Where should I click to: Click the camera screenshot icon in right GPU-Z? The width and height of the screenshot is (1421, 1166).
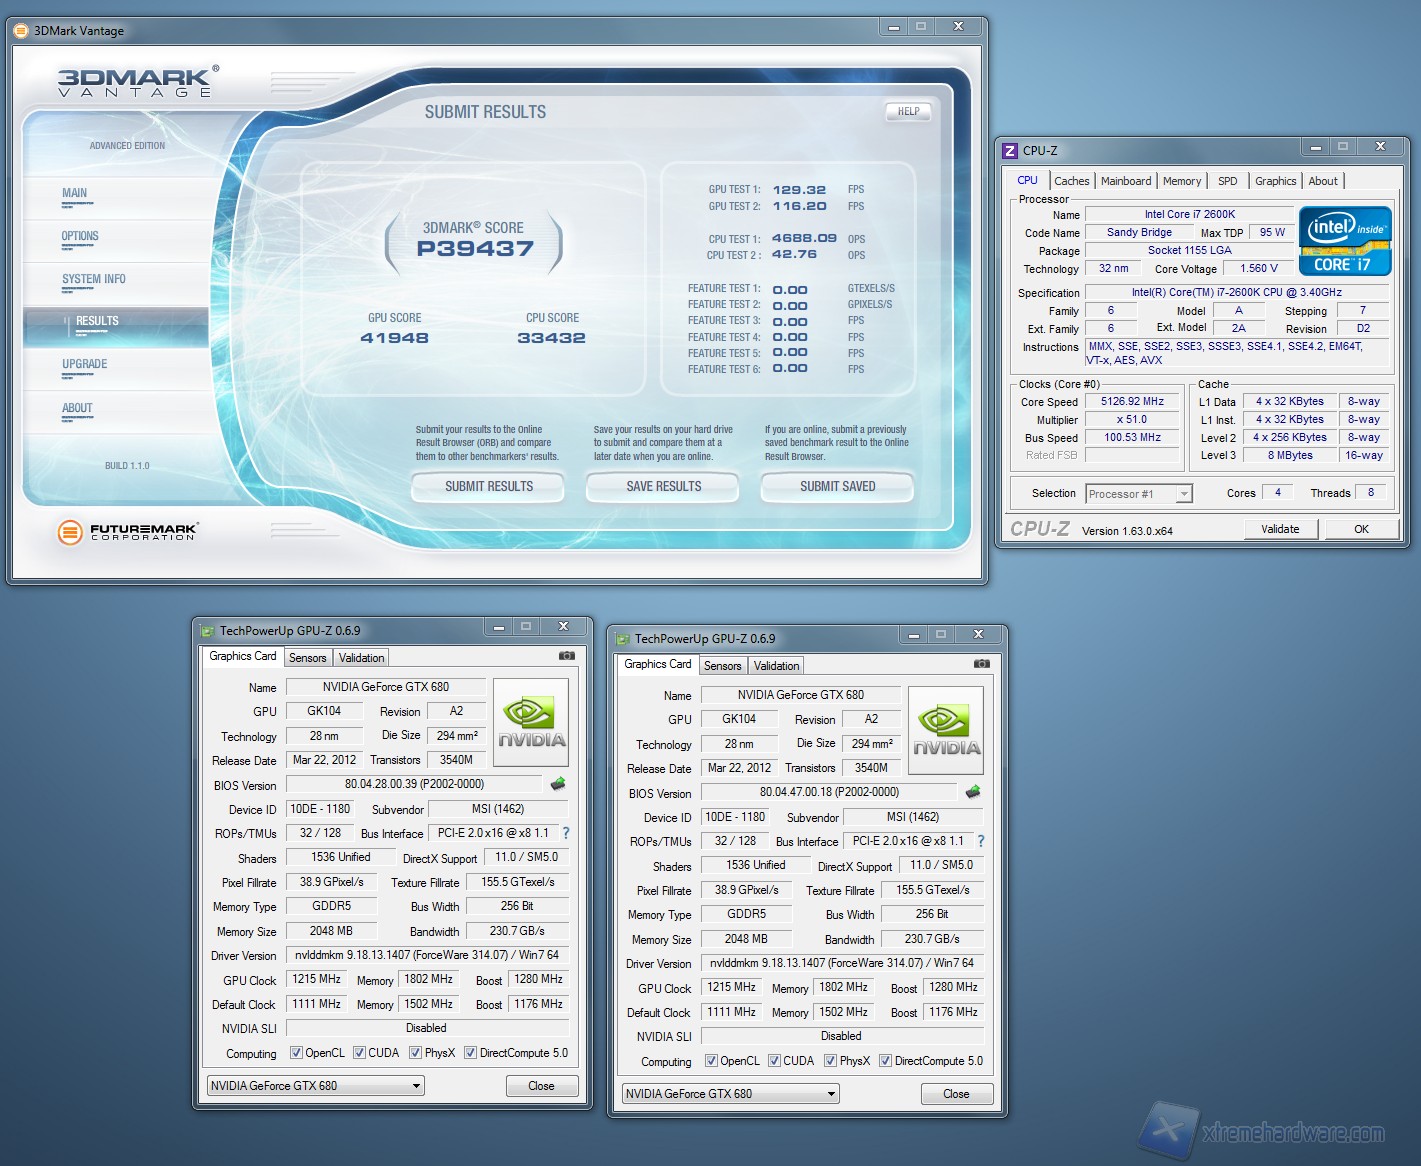coord(982,664)
